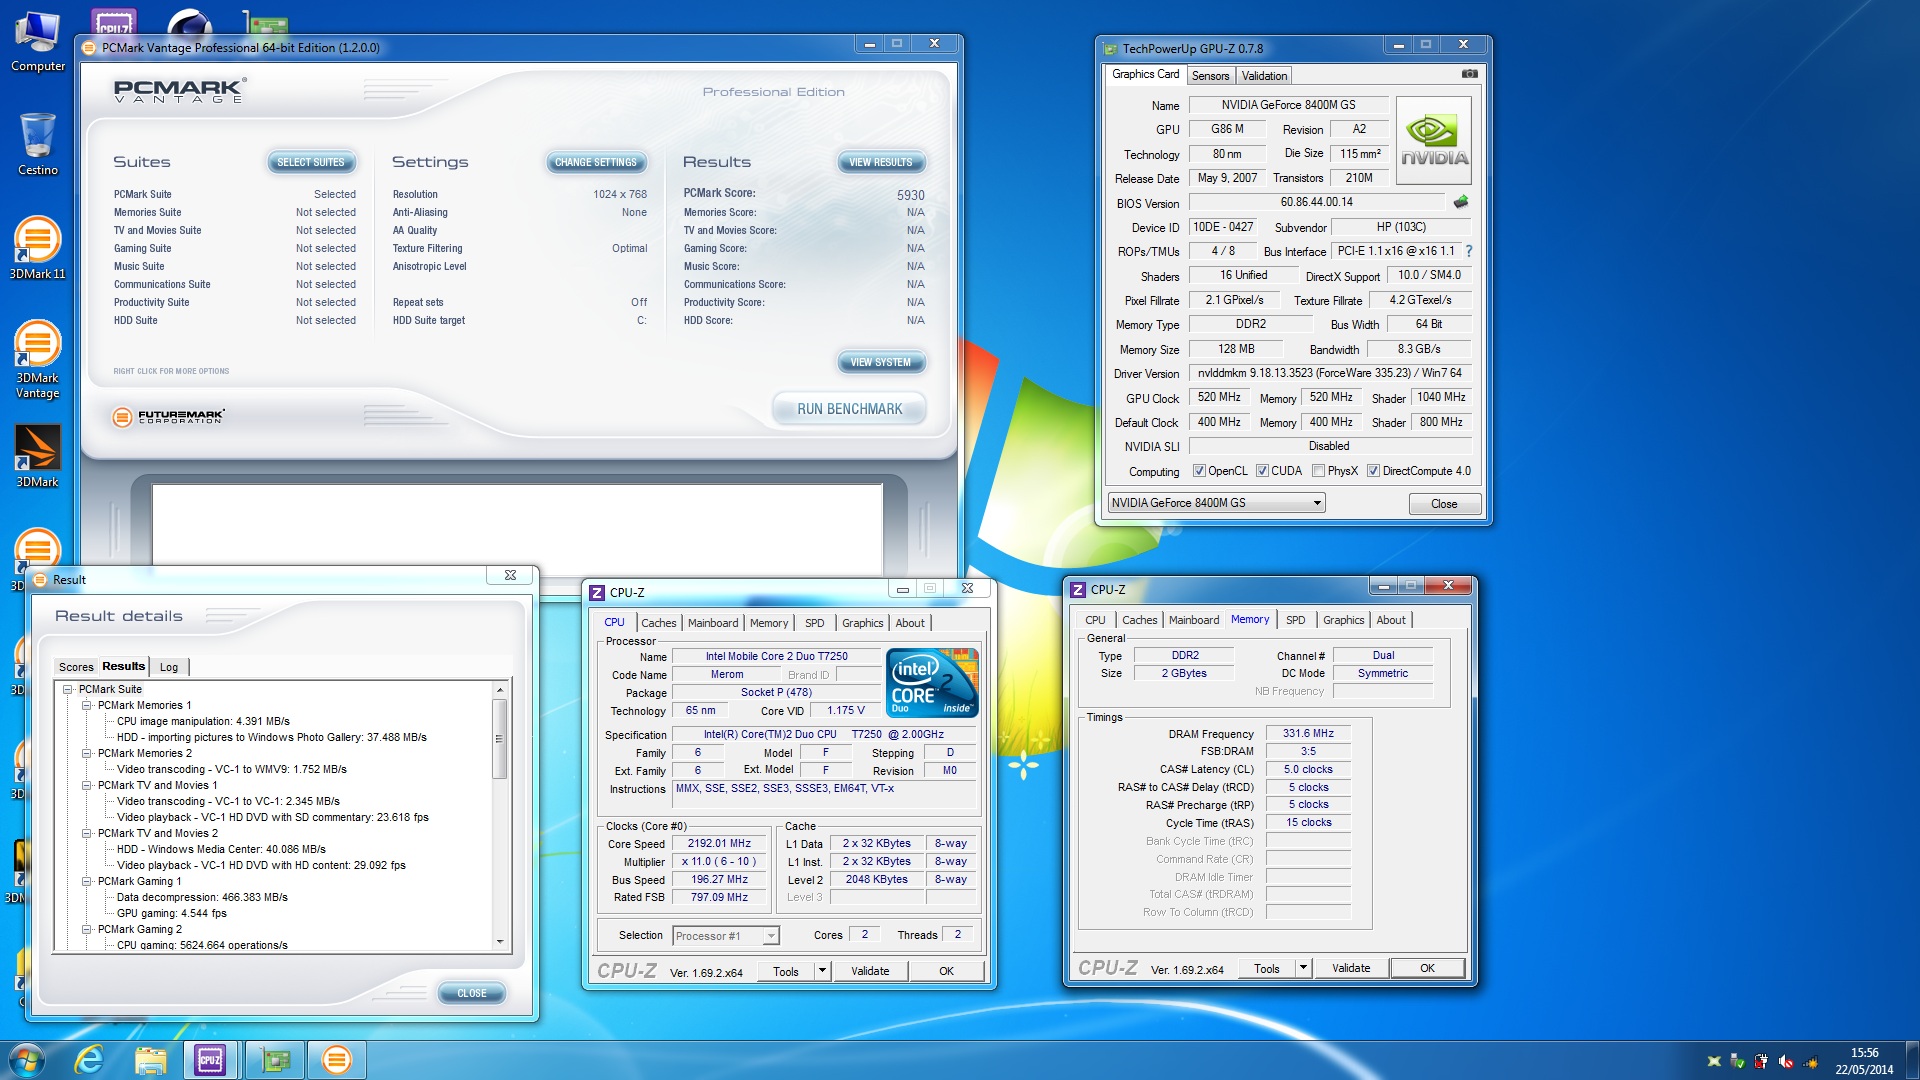
Task: Click the DRAM Frequency value field
Action: pyautogui.click(x=1309, y=733)
